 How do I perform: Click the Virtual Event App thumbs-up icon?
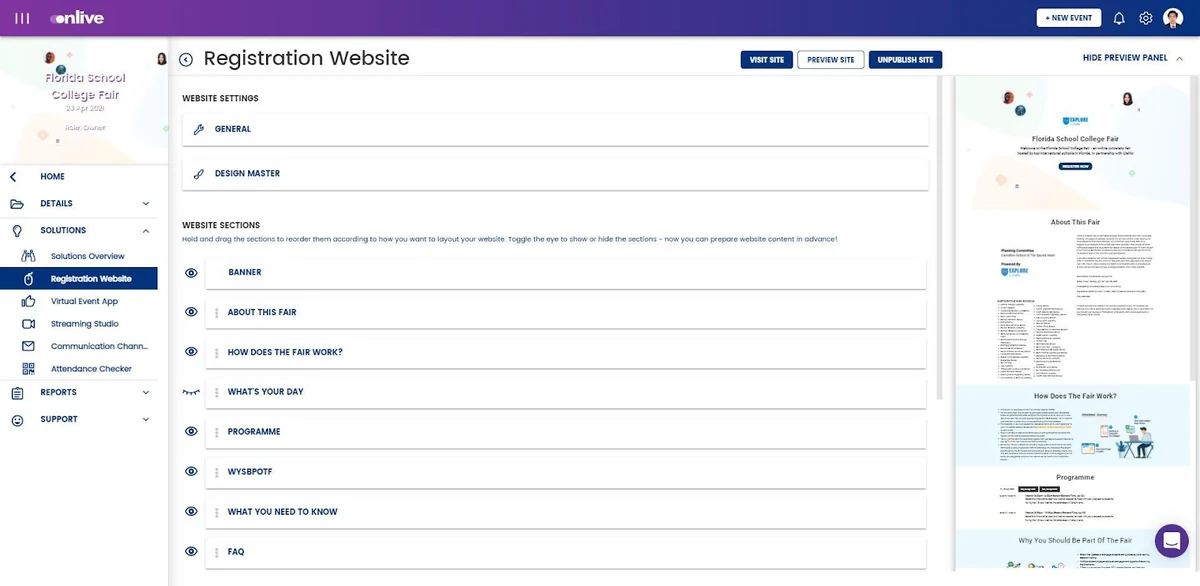(x=29, y=301)
